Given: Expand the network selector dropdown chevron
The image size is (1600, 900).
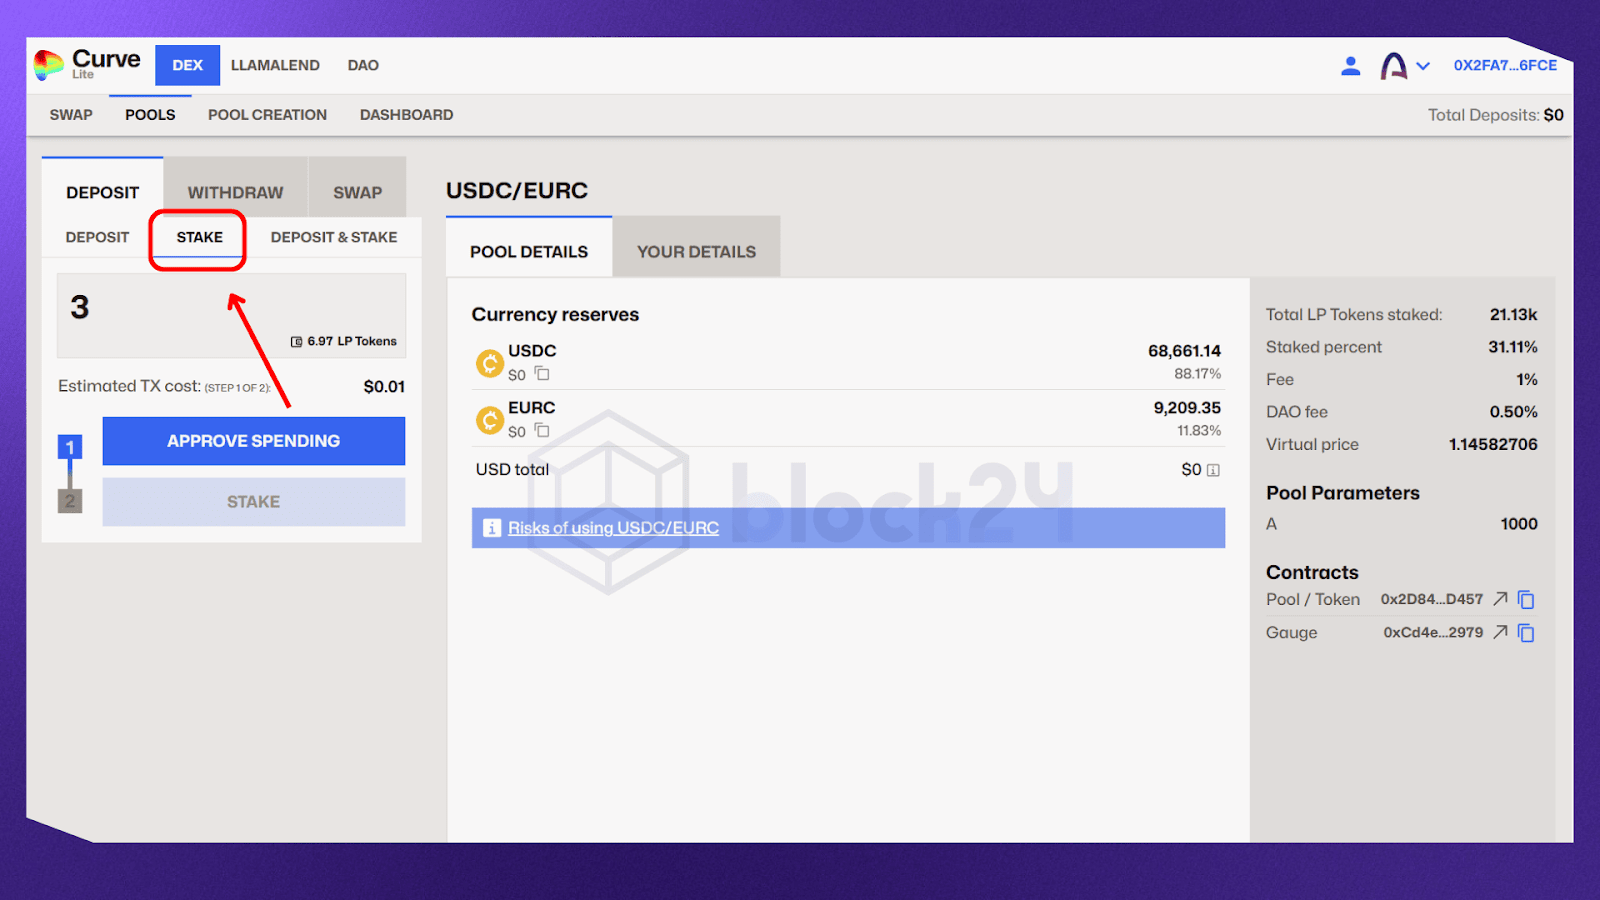Looking at the screenshot, I should (x=1423, y=66).
